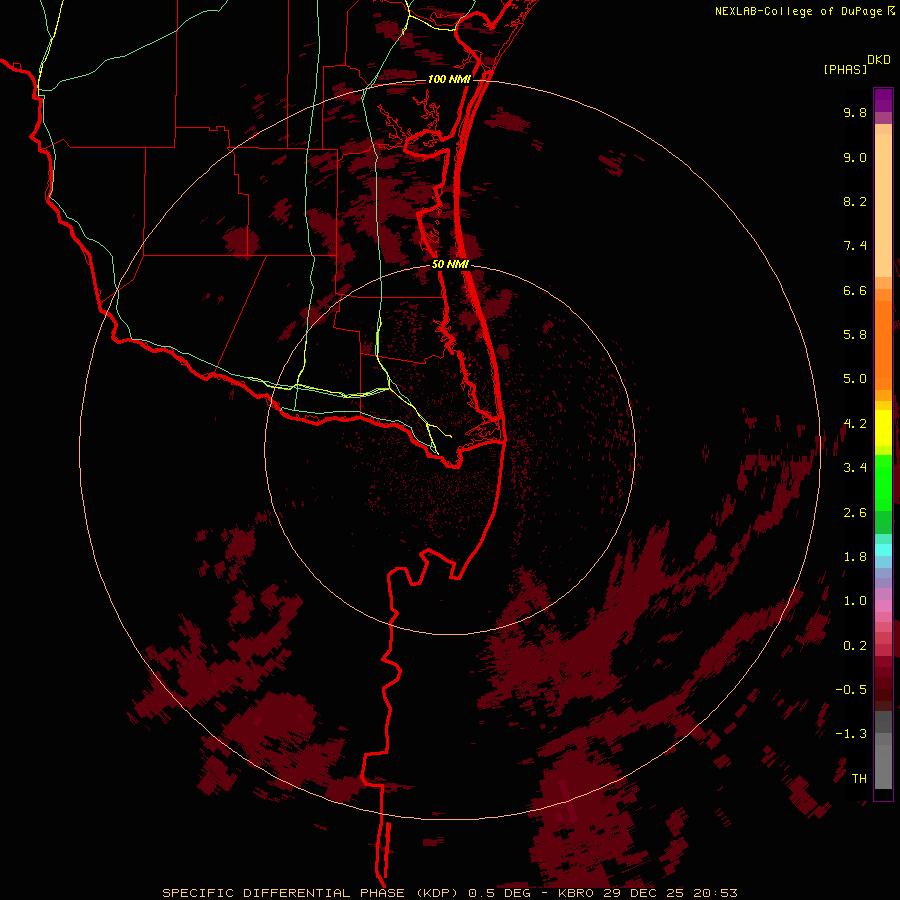Click the DKD label above the color scale
Screen dimensions: 900x900
879,60
